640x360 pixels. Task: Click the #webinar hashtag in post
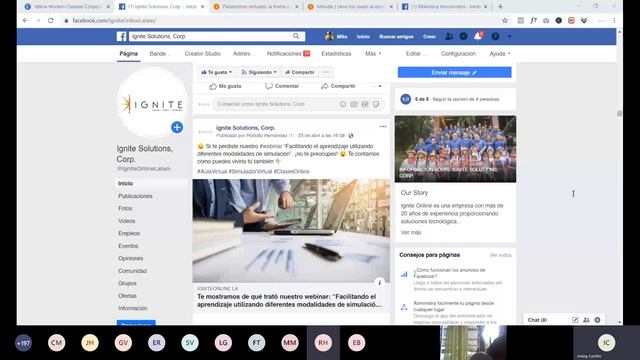coord(271,146)
